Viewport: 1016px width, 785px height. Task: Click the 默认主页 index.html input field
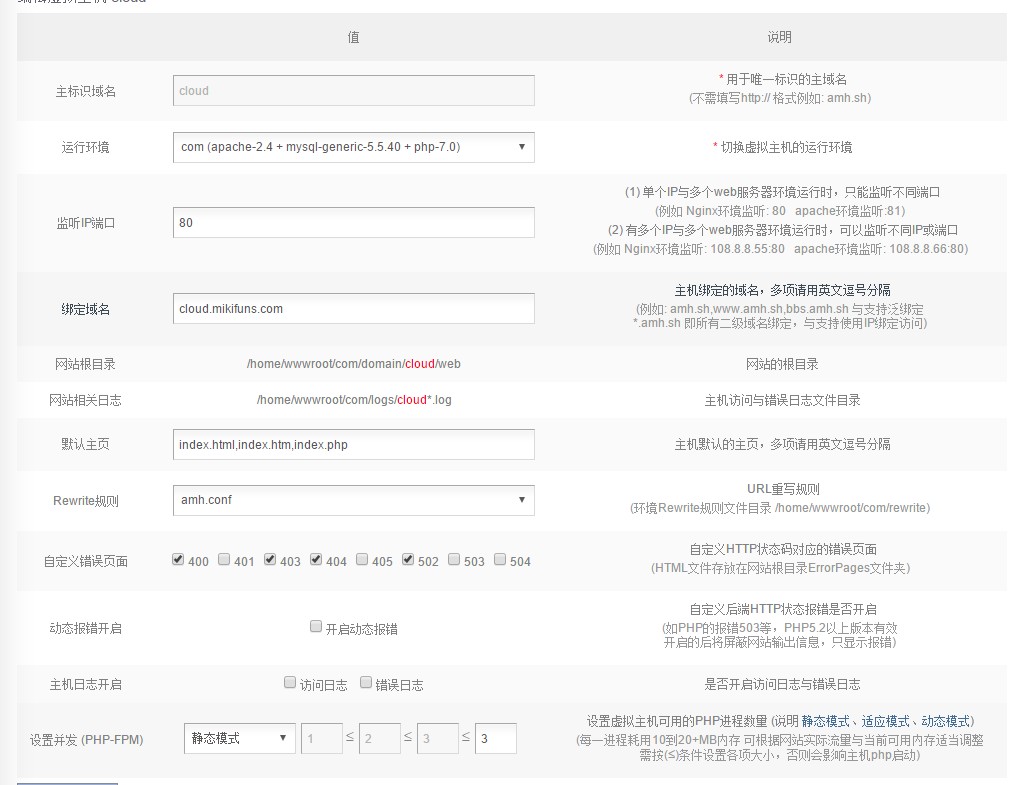(353, 444)
